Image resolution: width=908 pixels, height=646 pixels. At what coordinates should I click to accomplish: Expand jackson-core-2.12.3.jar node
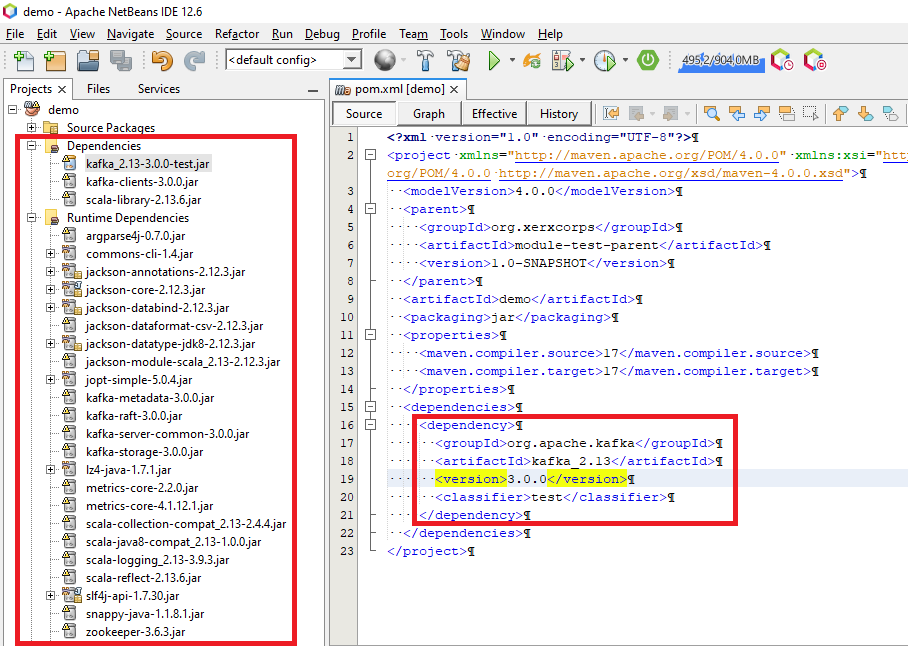(50, 289)
